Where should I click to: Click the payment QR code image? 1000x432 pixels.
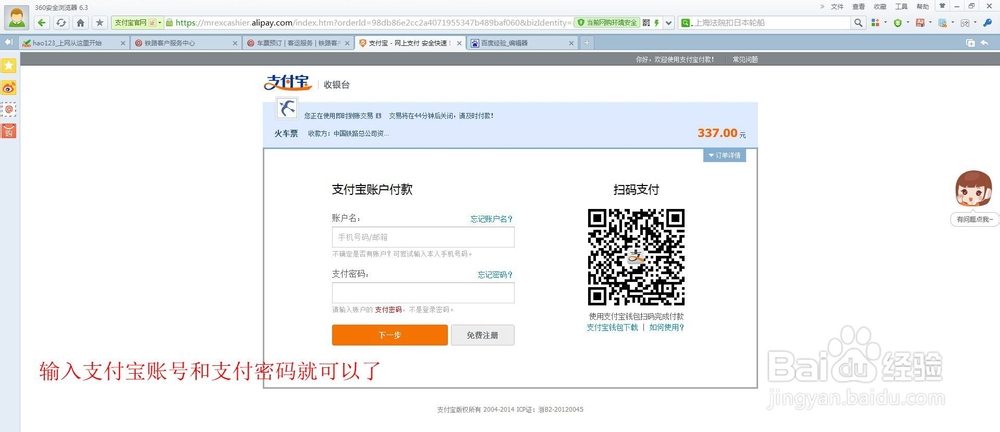(x=636, y=257)
